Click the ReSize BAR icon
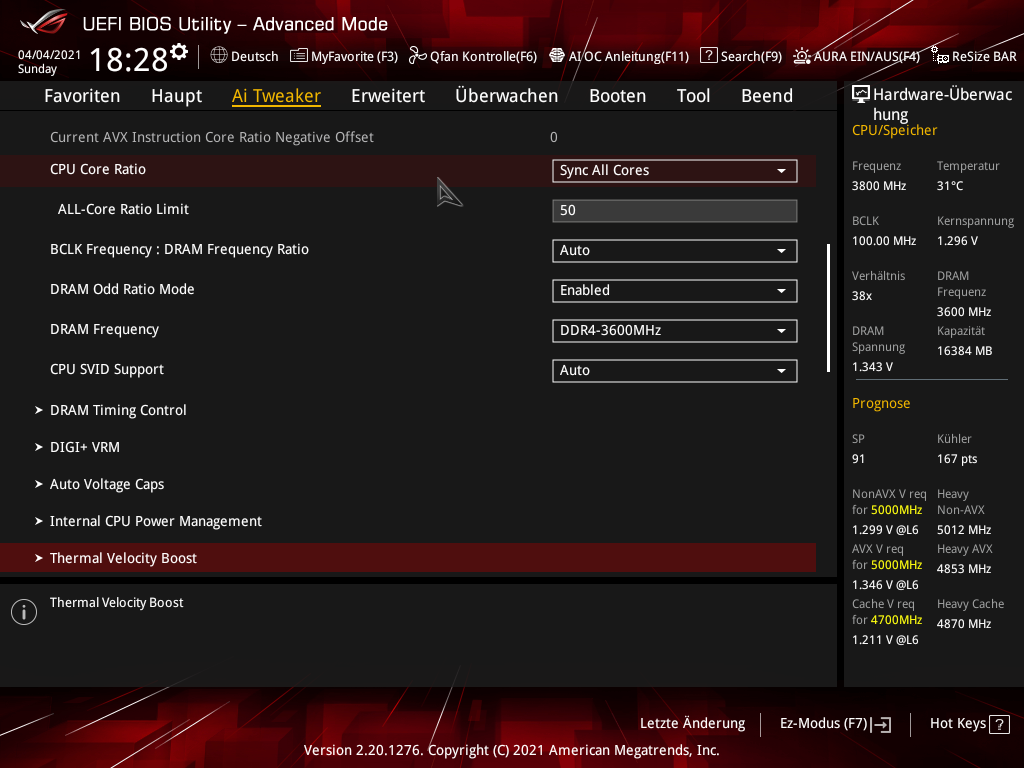Image resolution: width=1024 pixels, height=768 pixels. [x=940, y=56]
